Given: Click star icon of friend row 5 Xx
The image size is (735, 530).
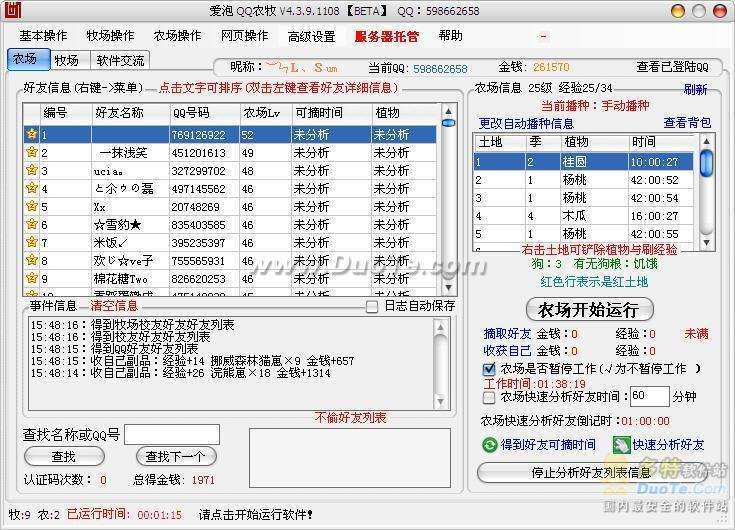Looking at the screenshot, I should click(x=31, y=206).
